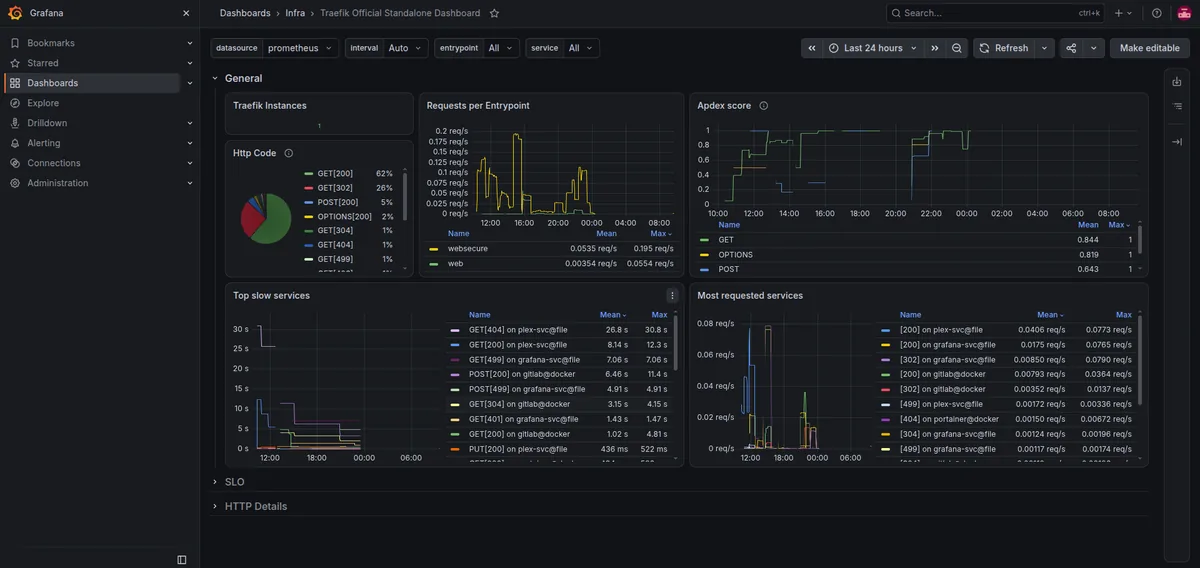Open the datasource prometheus dropdown

click(x=300, y=48)
